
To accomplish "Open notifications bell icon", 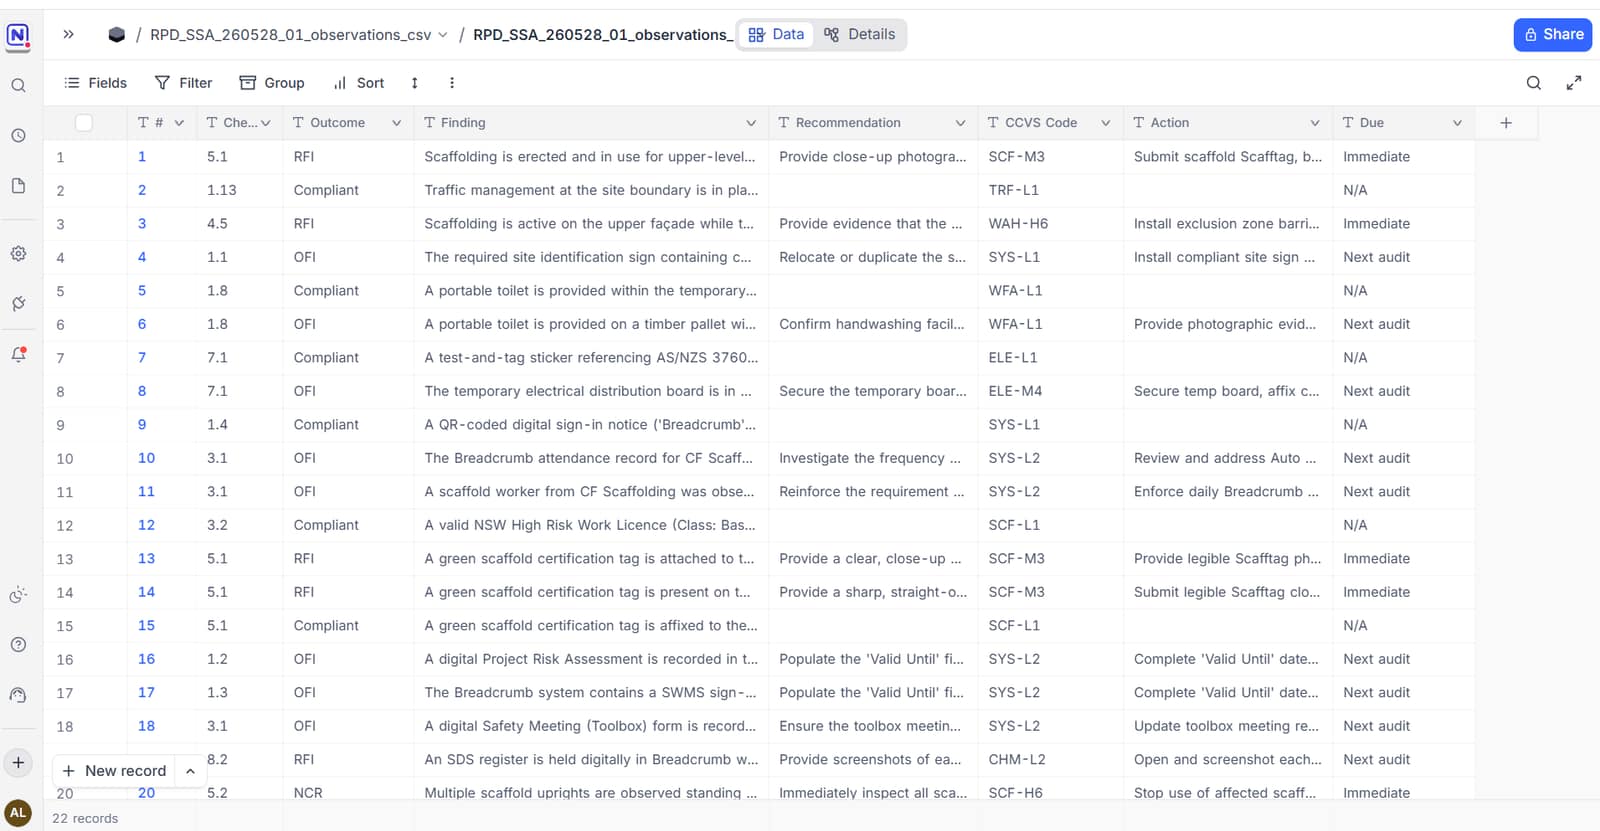I will 18,354.
